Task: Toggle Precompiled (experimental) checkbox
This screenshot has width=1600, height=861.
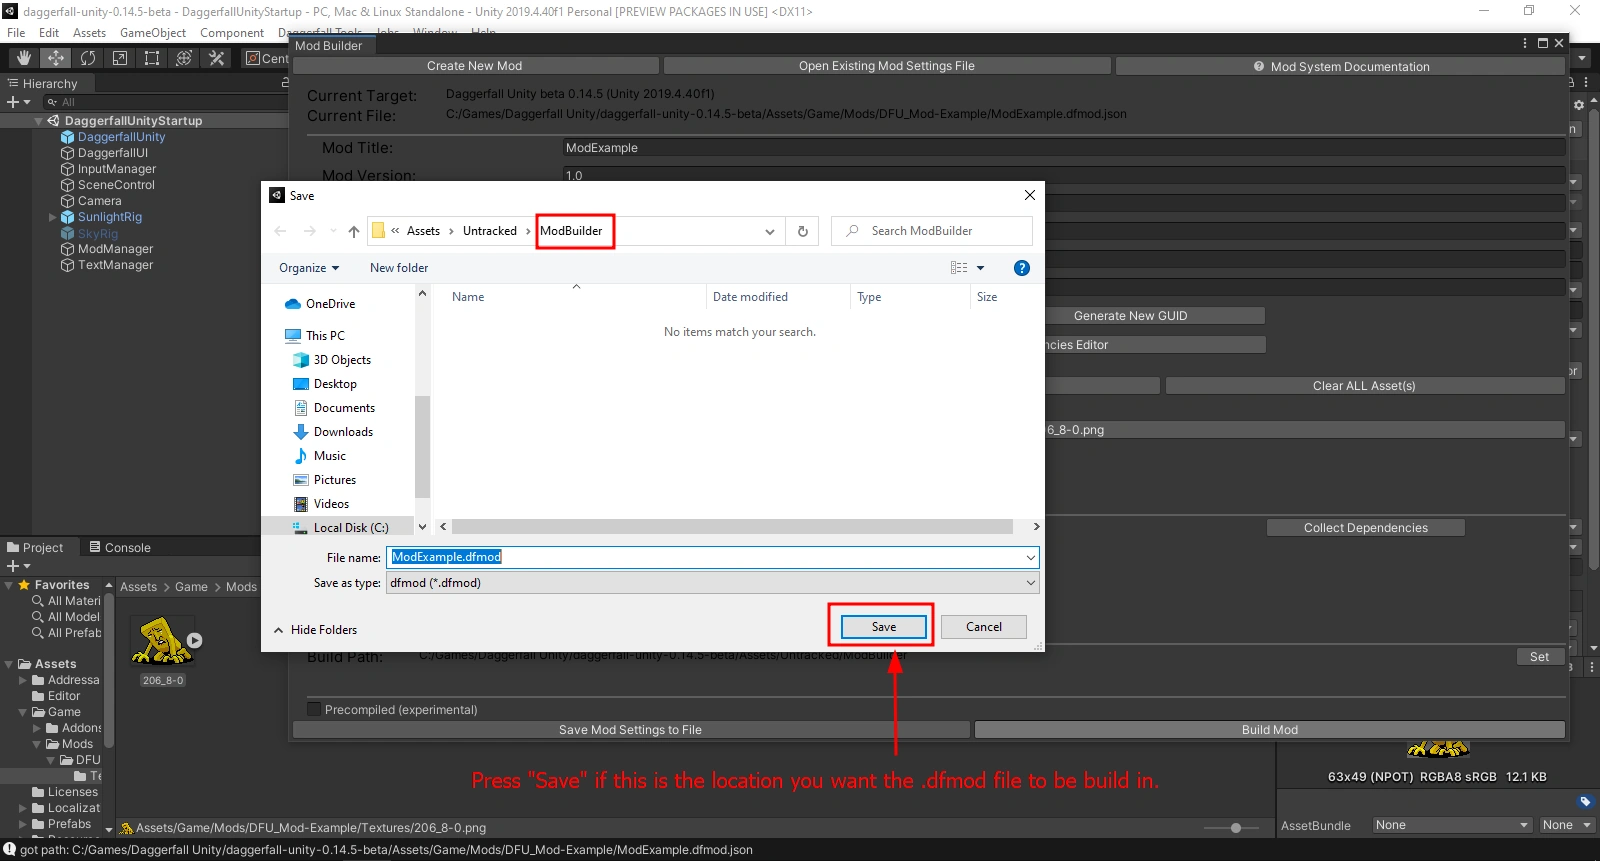Action: (314, 709)
